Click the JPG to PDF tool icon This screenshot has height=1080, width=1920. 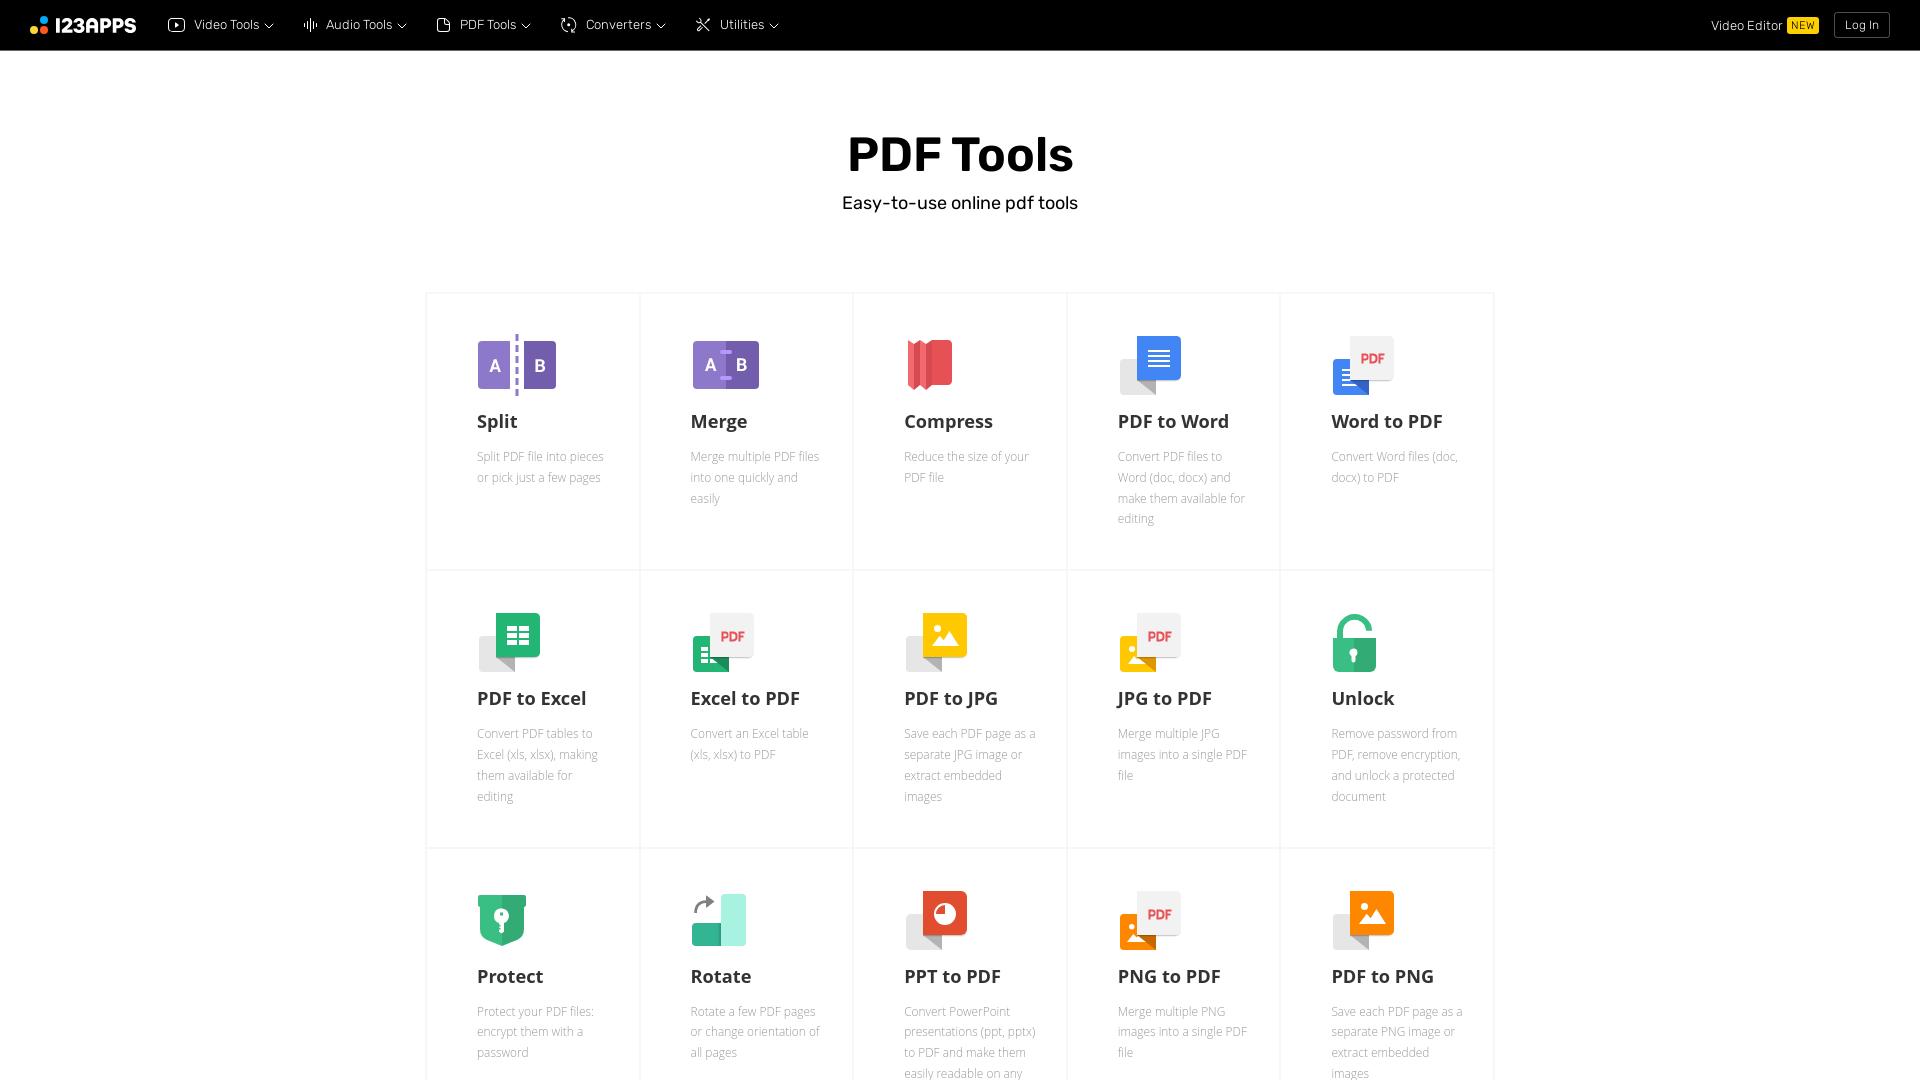pyautogui.click(x=1147, y=642)
